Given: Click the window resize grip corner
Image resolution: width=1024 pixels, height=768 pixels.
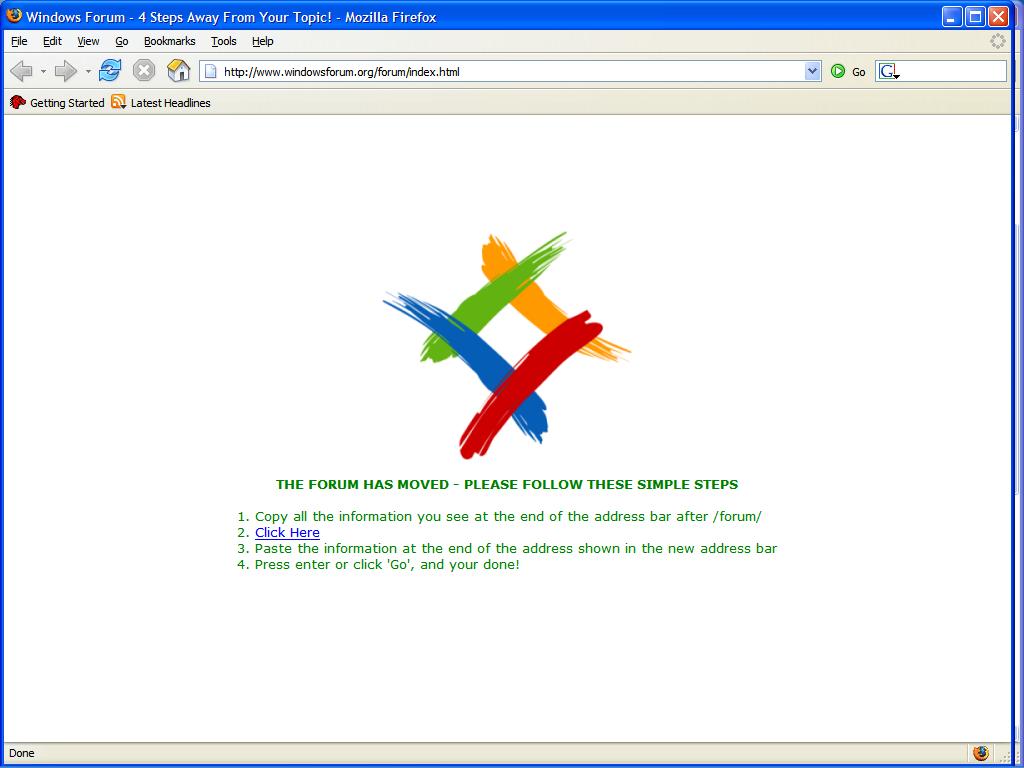Looking at the screenshot, I should pyautogui.click(x=1006, y=756).
